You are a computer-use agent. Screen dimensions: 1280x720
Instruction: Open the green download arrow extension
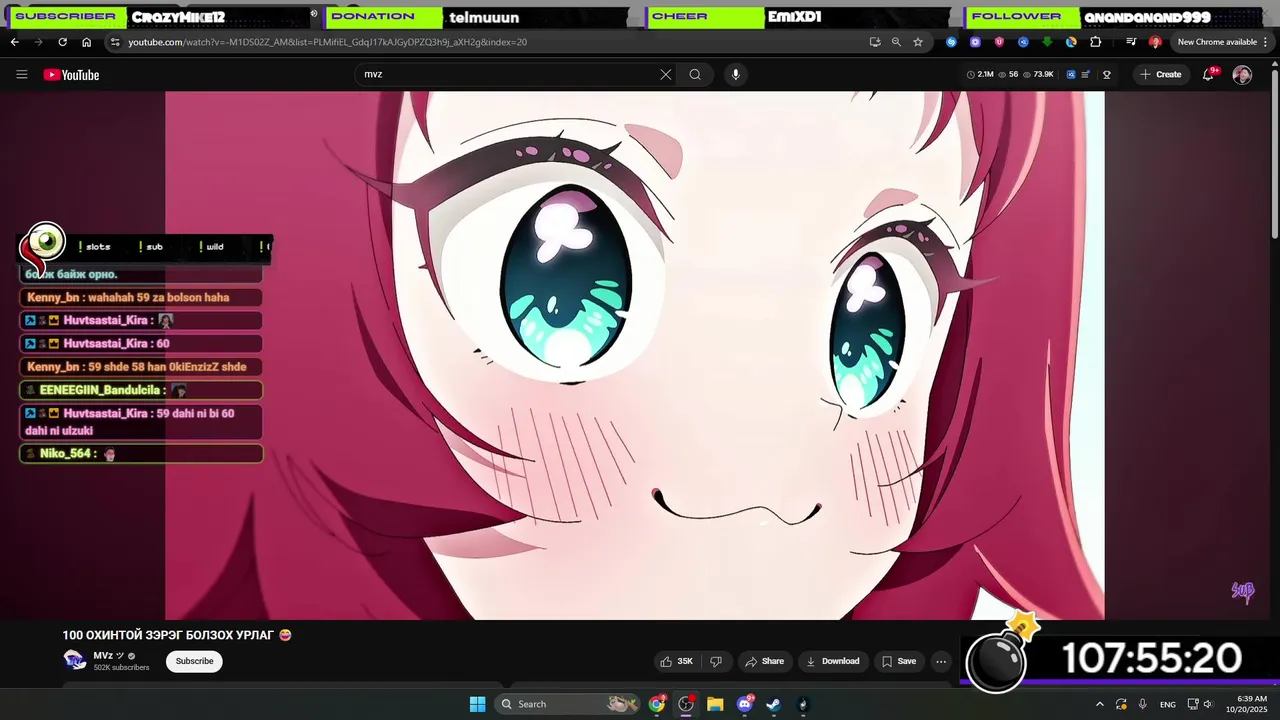(x=1047, y=42)
